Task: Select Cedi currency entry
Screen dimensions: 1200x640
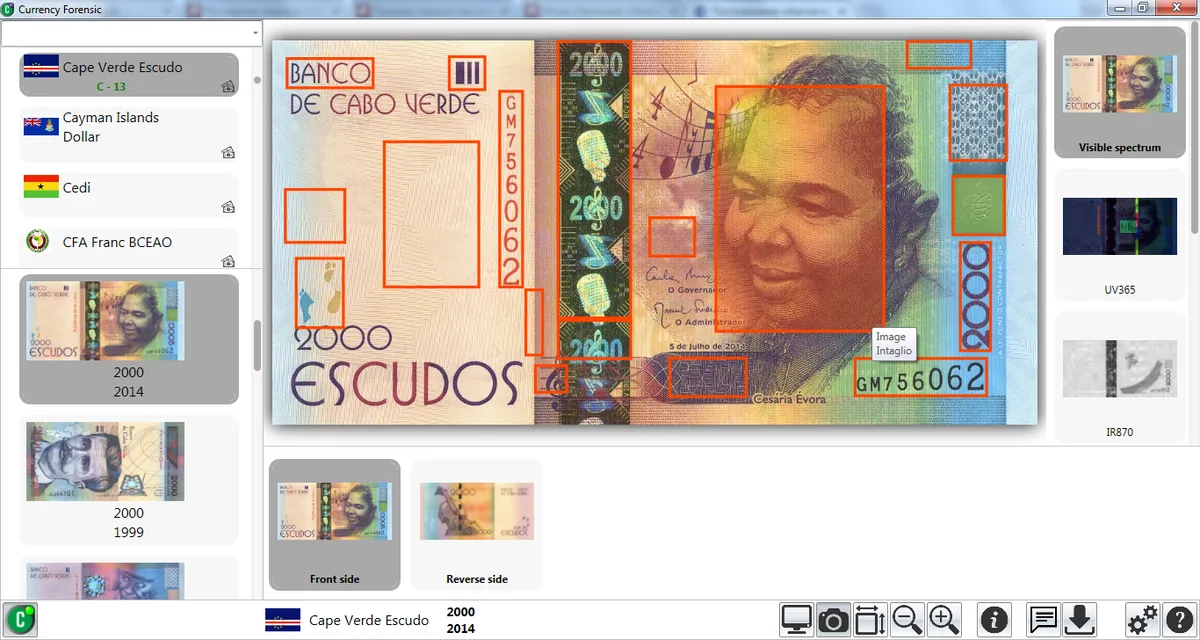Action: pyautogui.click(x=129, y=195)
